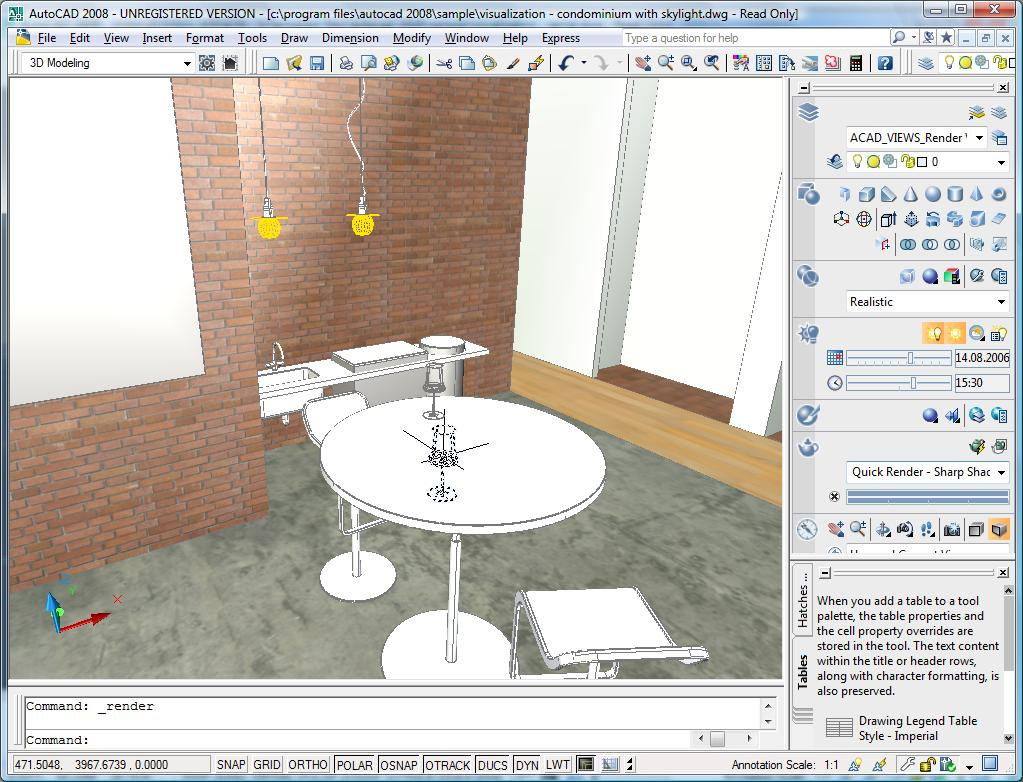The width and height of the screenshot is (1023, 782).
Task: Toggle LWT lineweight display
Action: tap(557, 764)
